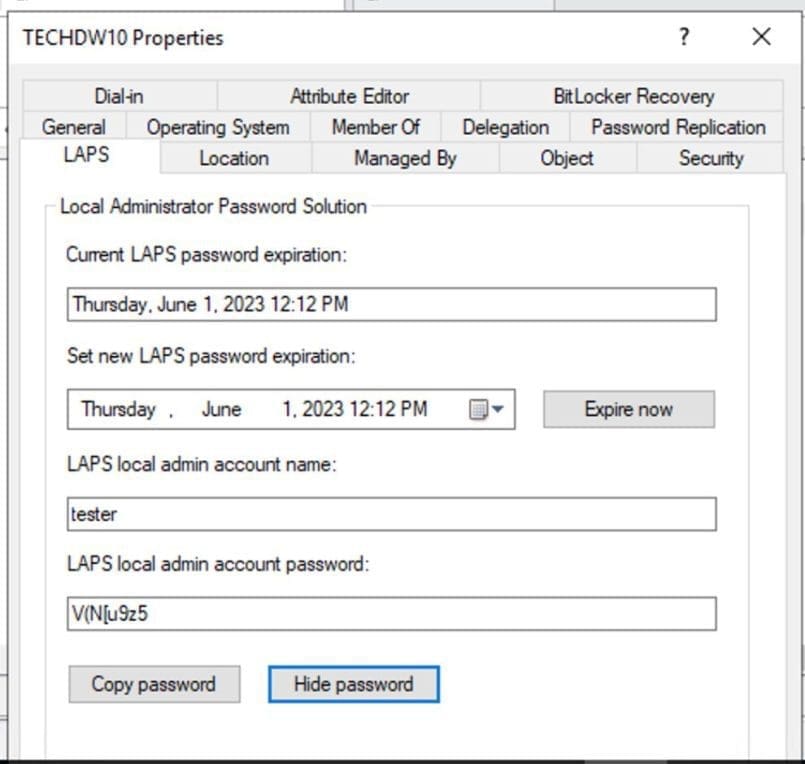Copy the LAPS password
Image resolution: width=805 pixels, height=764 pixels.
(x=154, y=684)
